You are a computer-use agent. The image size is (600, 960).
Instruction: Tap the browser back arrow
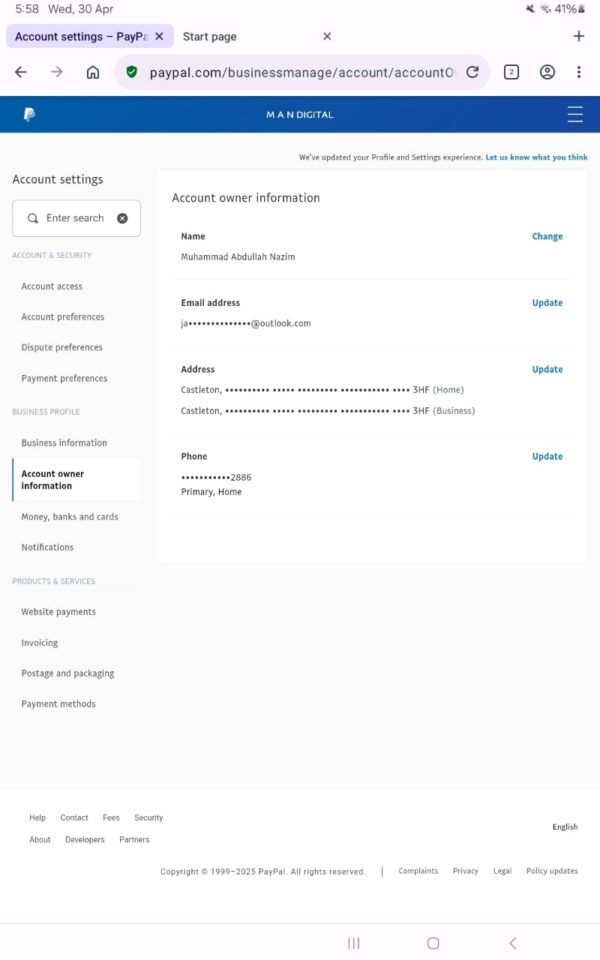click(x=21, y=72)
